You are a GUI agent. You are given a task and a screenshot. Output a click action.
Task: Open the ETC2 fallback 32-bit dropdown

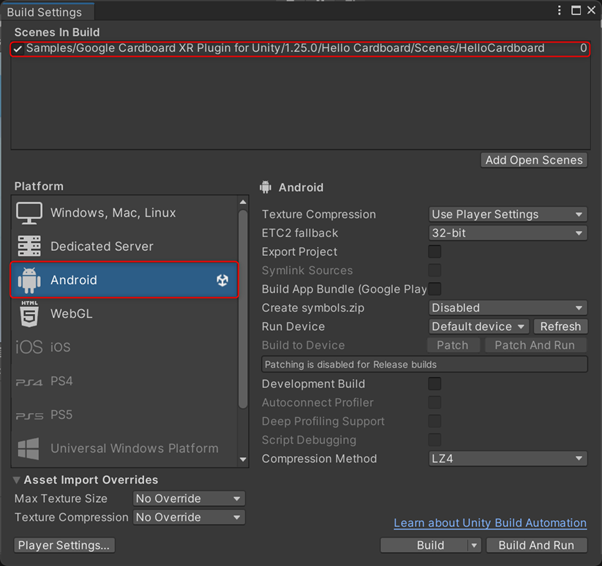point(508,233)
